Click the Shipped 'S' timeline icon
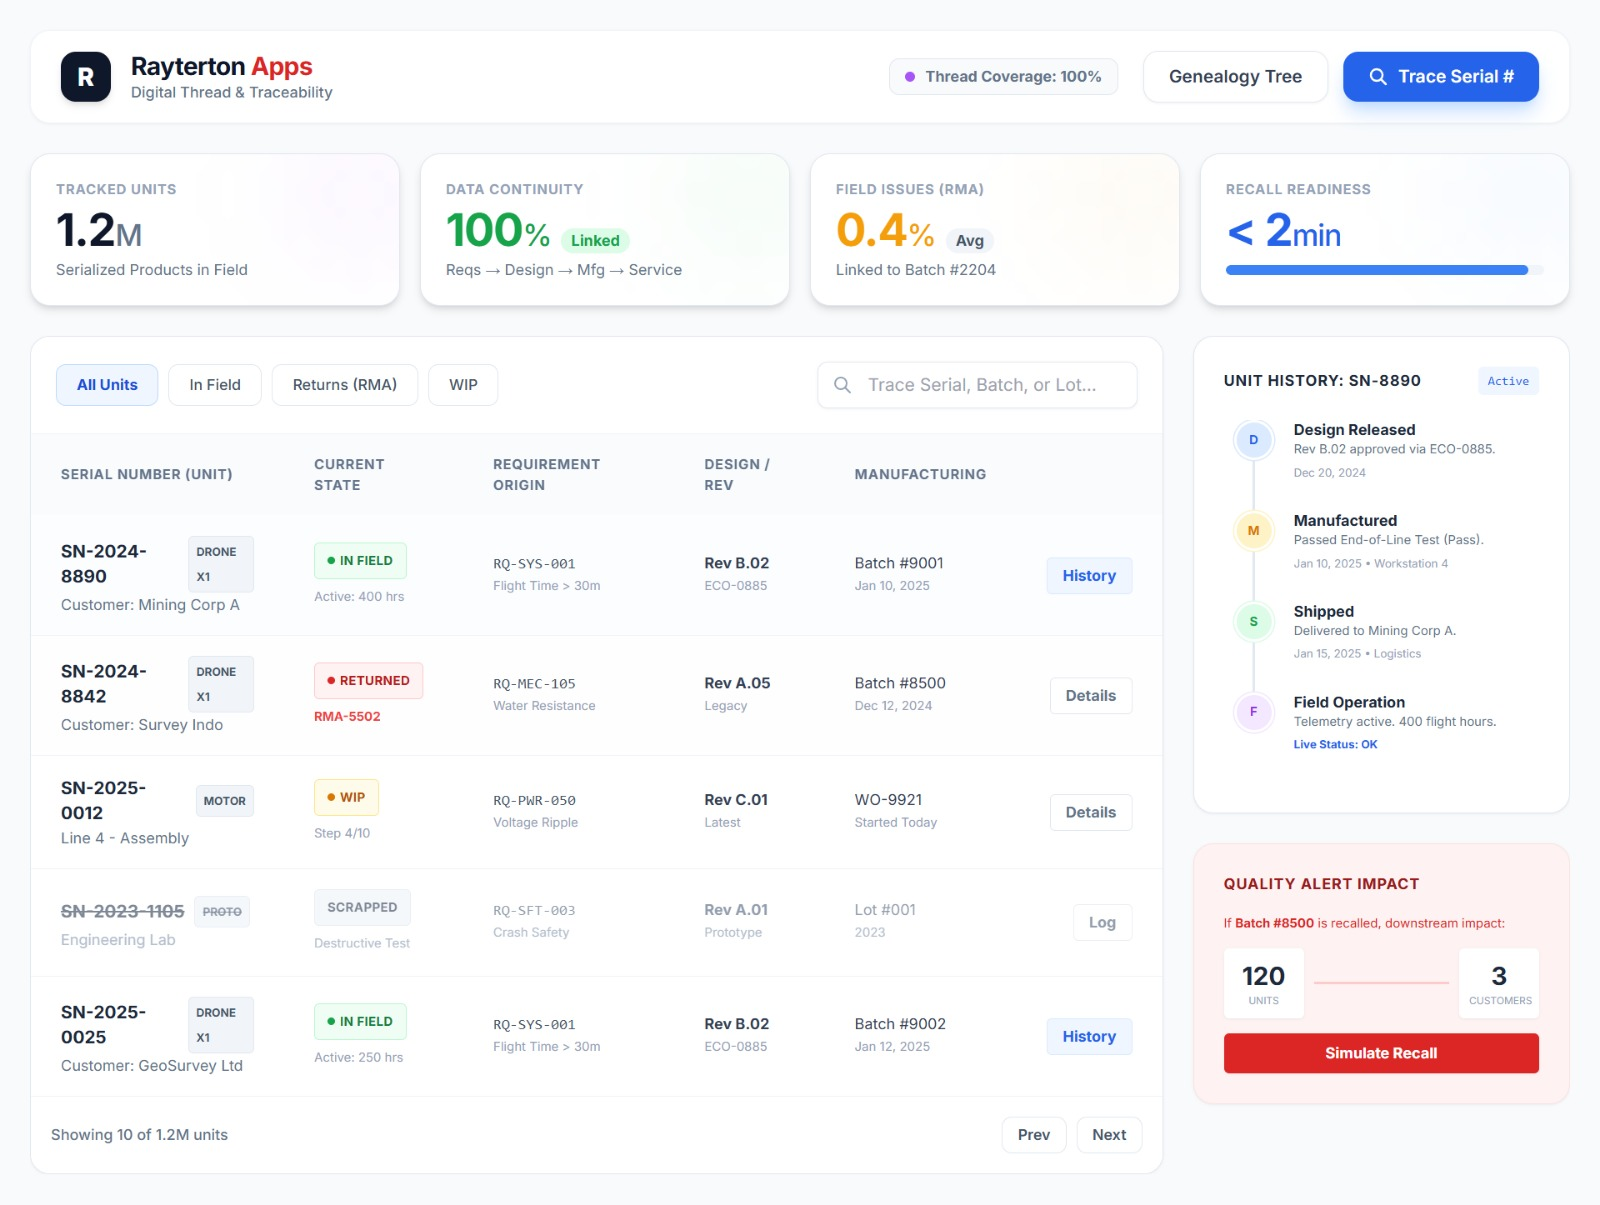1600x1205 pixels. tap(1253, 622)
